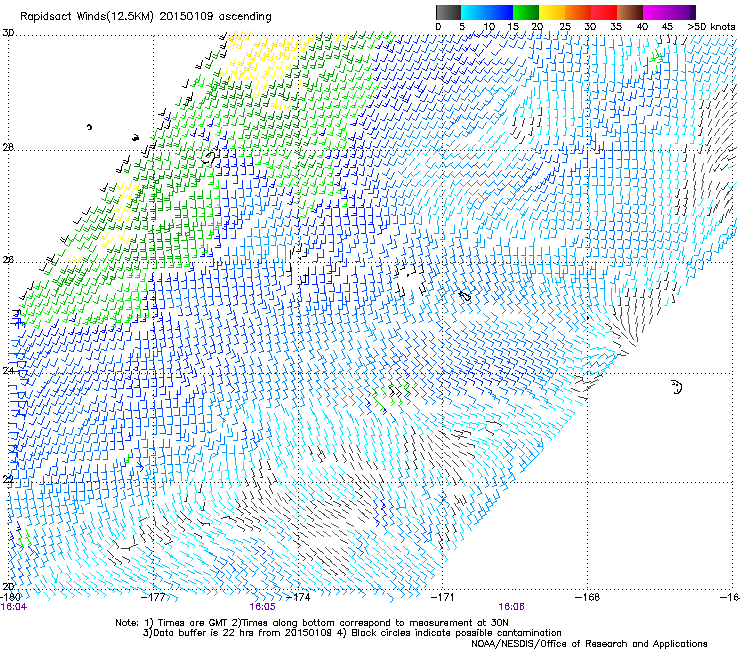Select the '25' label under the color bar
Screen dimensions: 740x650
point(565,26)
